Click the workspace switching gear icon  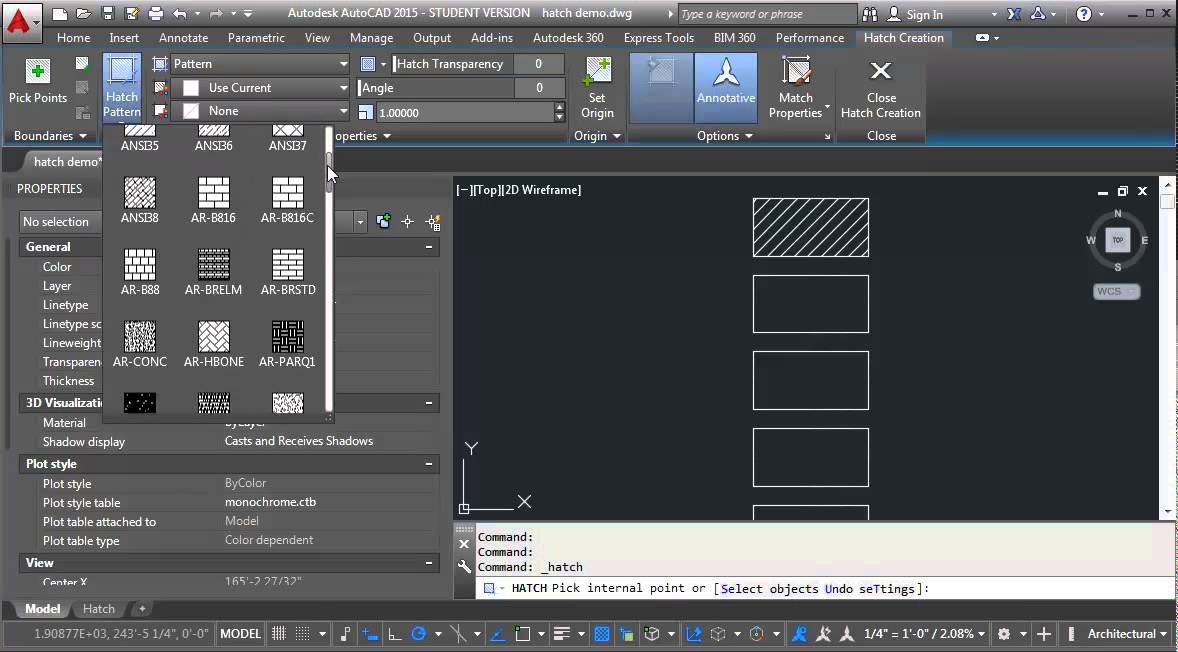1004,634
